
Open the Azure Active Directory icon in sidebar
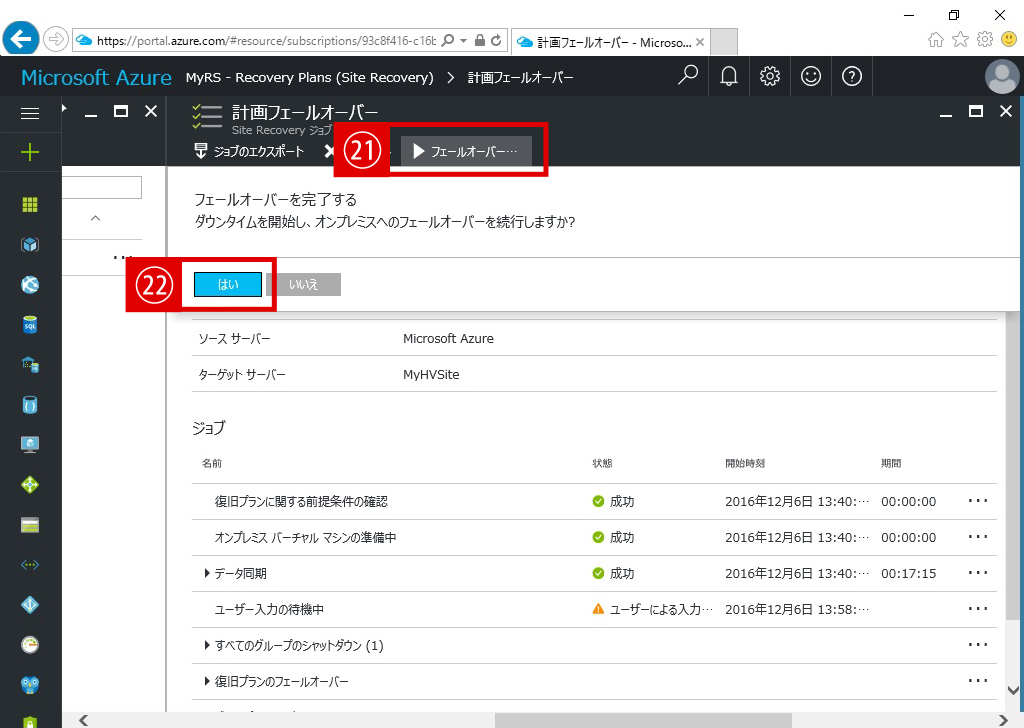[x=30, y=605]
